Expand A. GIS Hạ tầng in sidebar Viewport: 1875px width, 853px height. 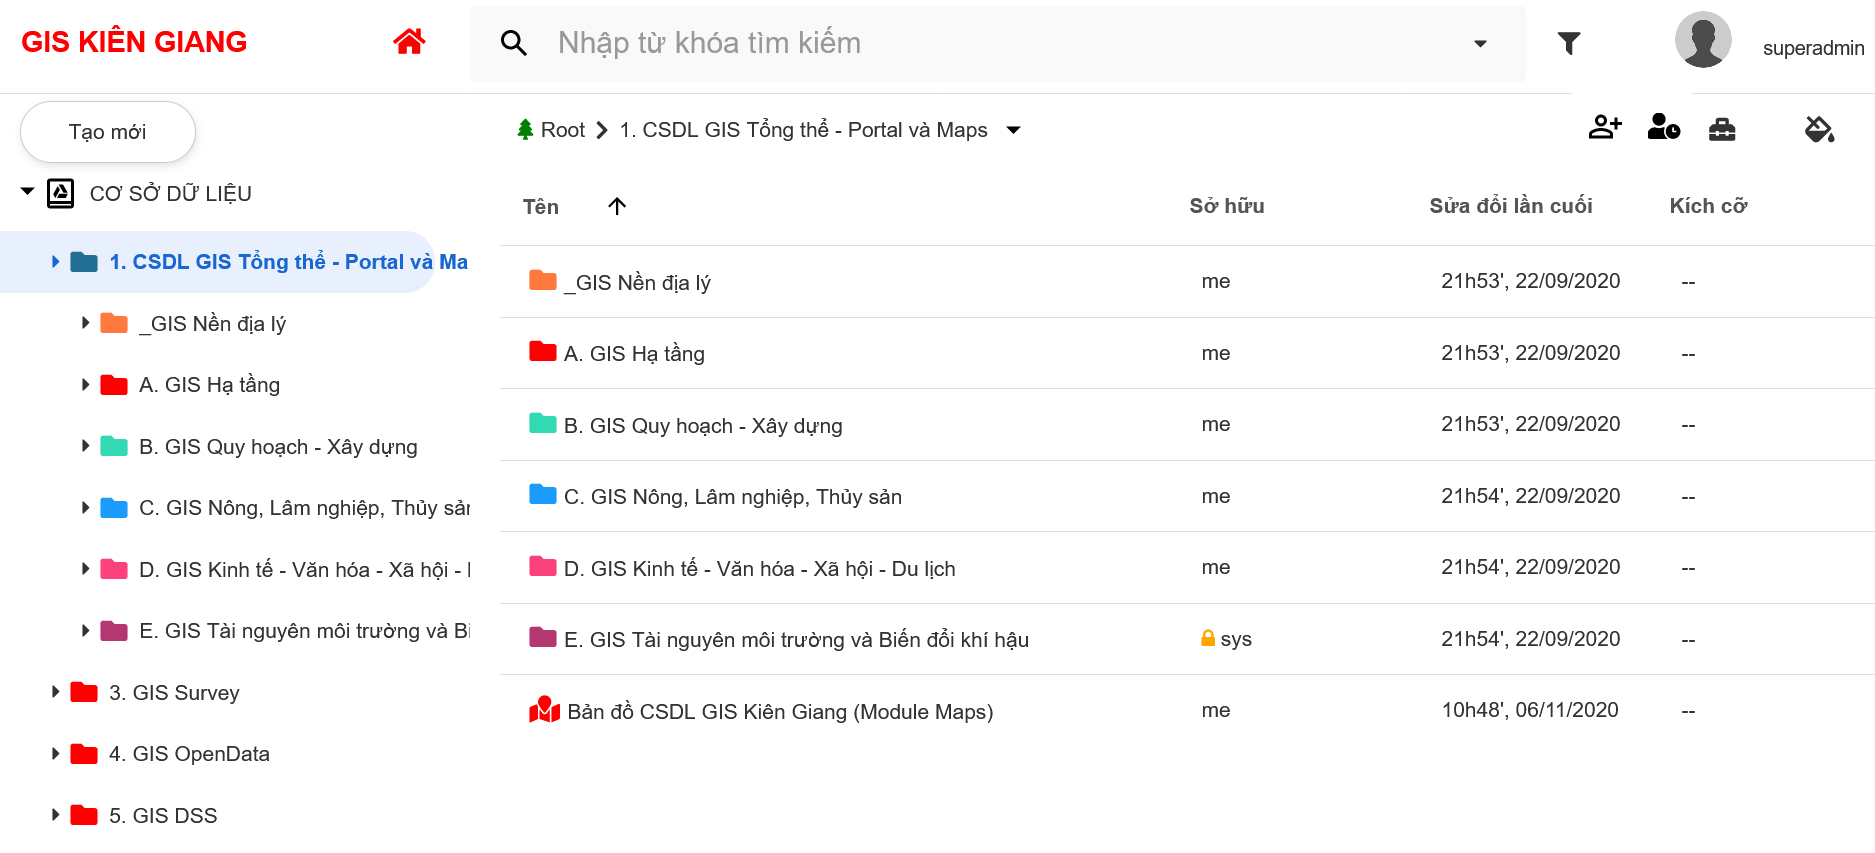(x=86, y=384)
